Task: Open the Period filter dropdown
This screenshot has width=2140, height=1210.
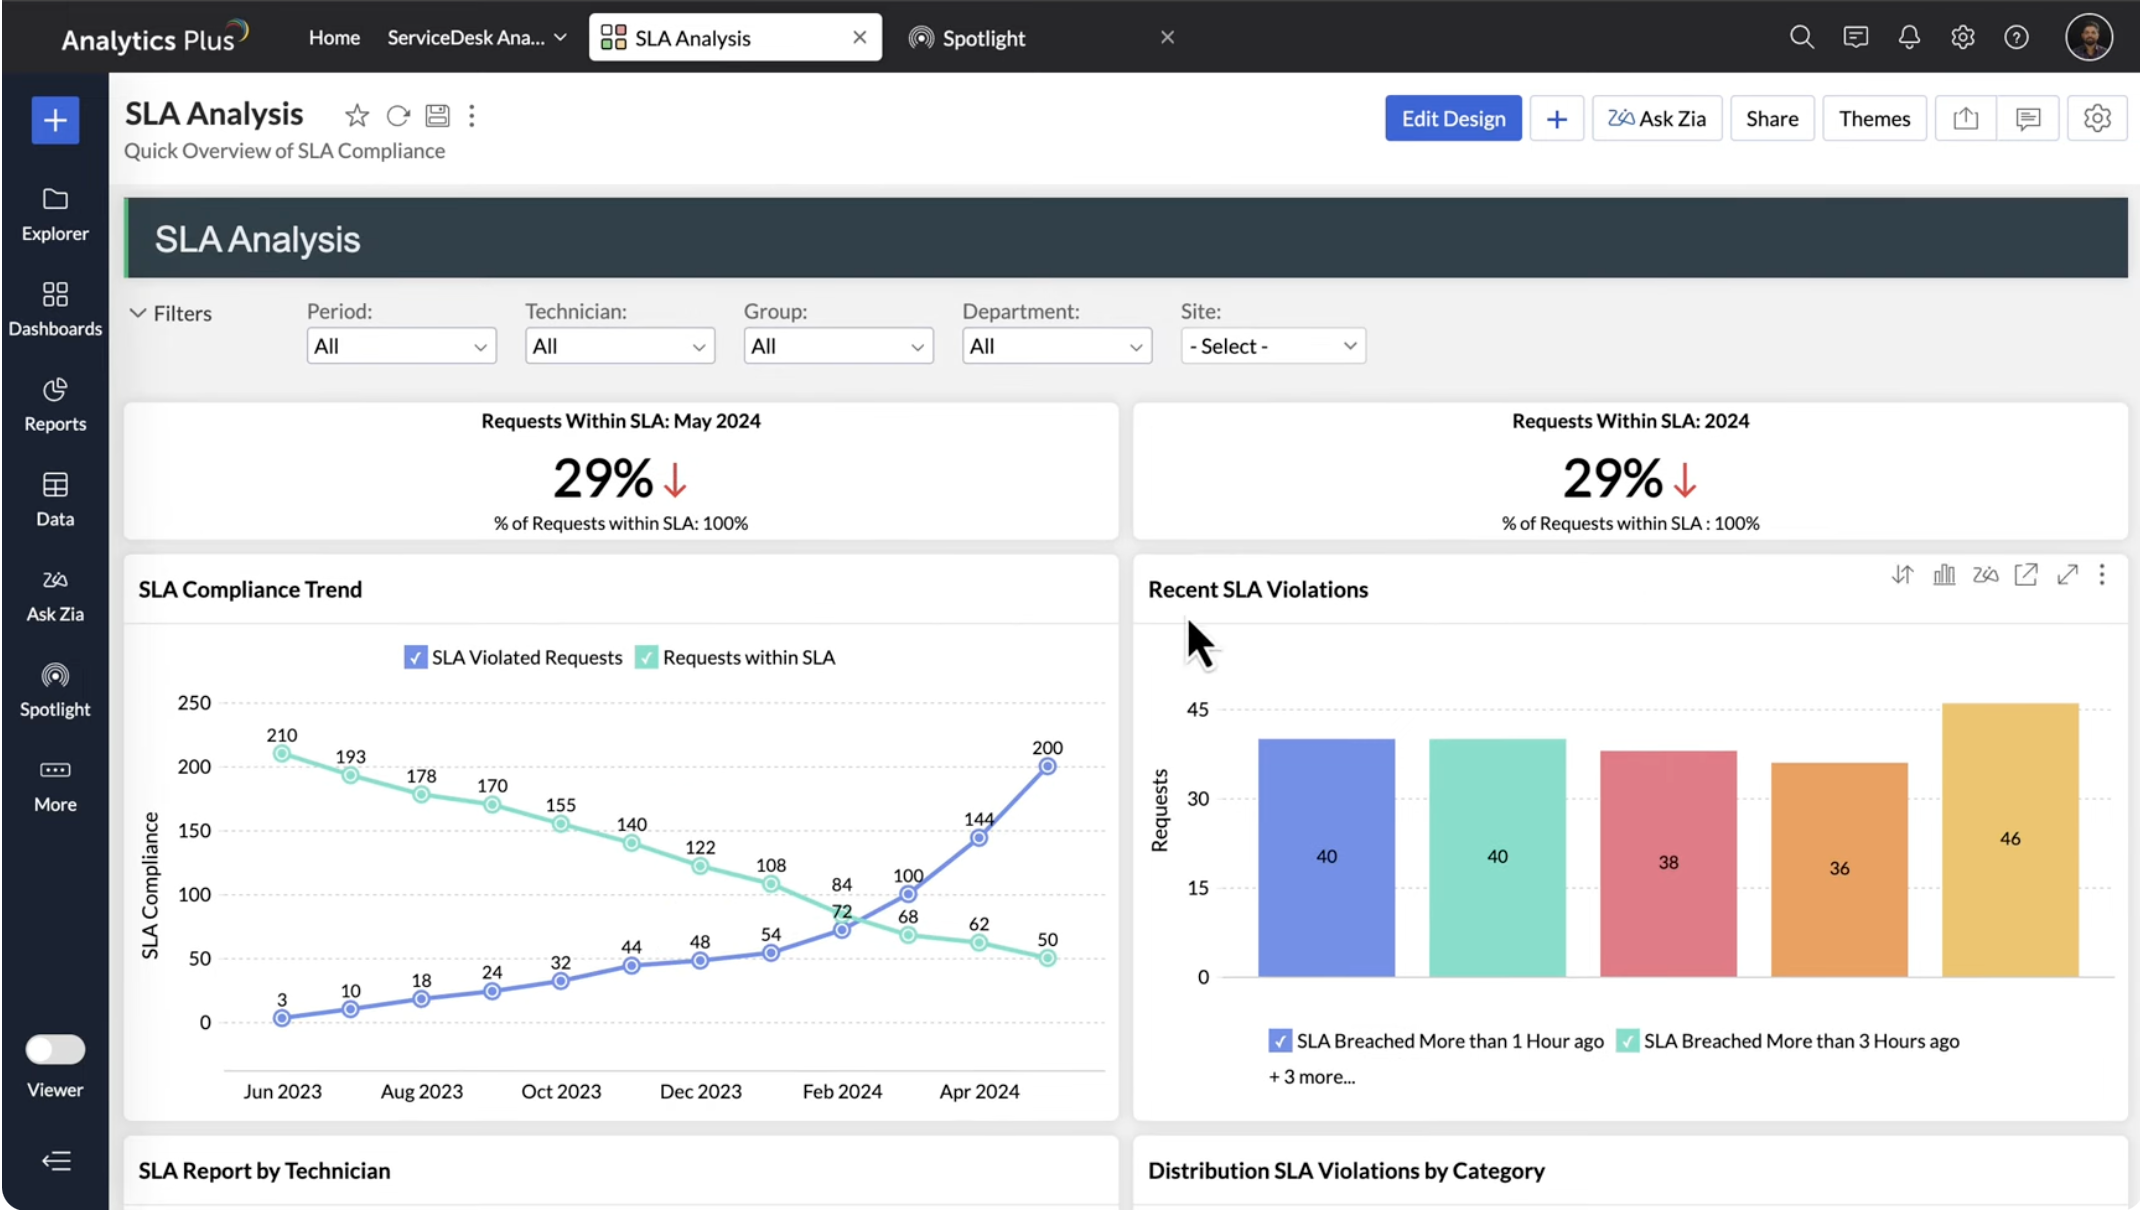Action: click(401, 346)
